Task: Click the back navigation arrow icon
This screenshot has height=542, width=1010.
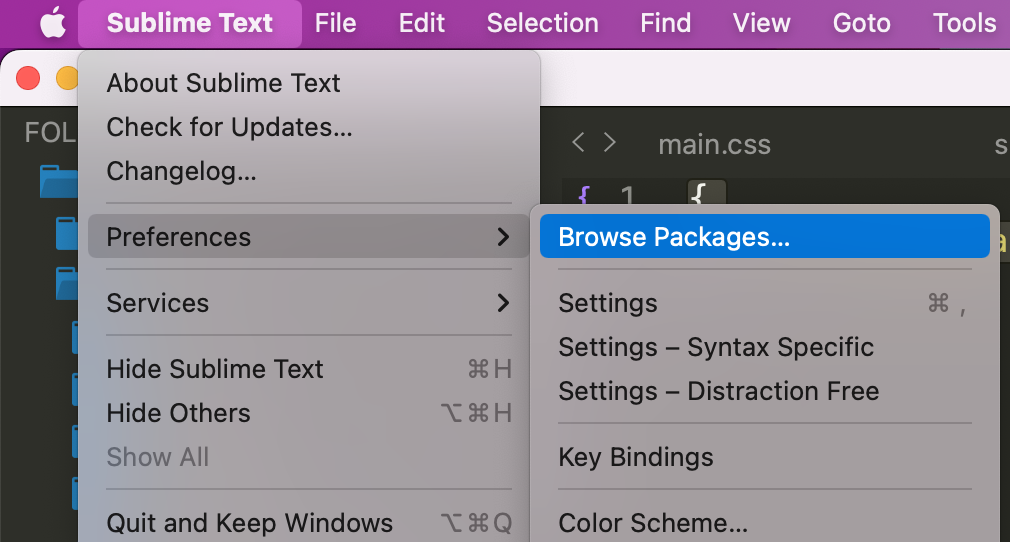Action: point(577,143)
